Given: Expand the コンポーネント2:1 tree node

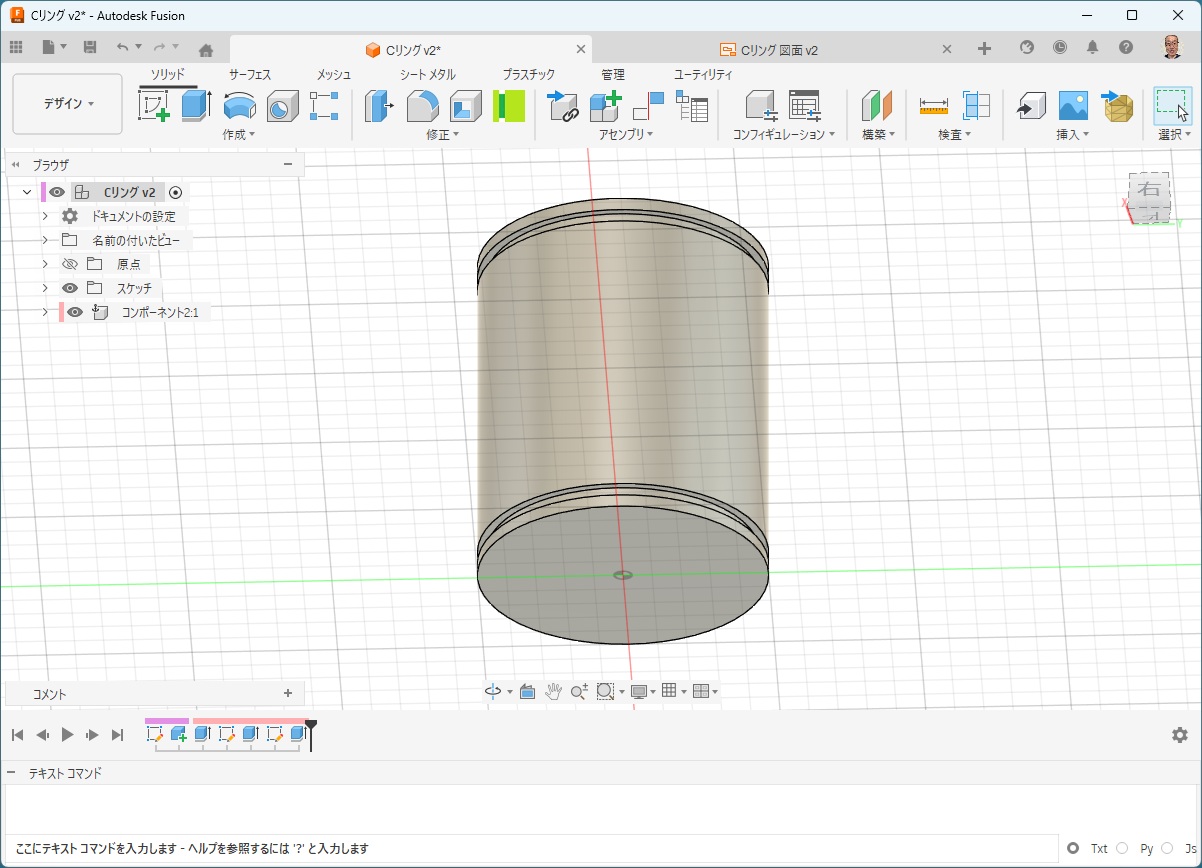Looking at the screenshot, I should coord(45,312).
